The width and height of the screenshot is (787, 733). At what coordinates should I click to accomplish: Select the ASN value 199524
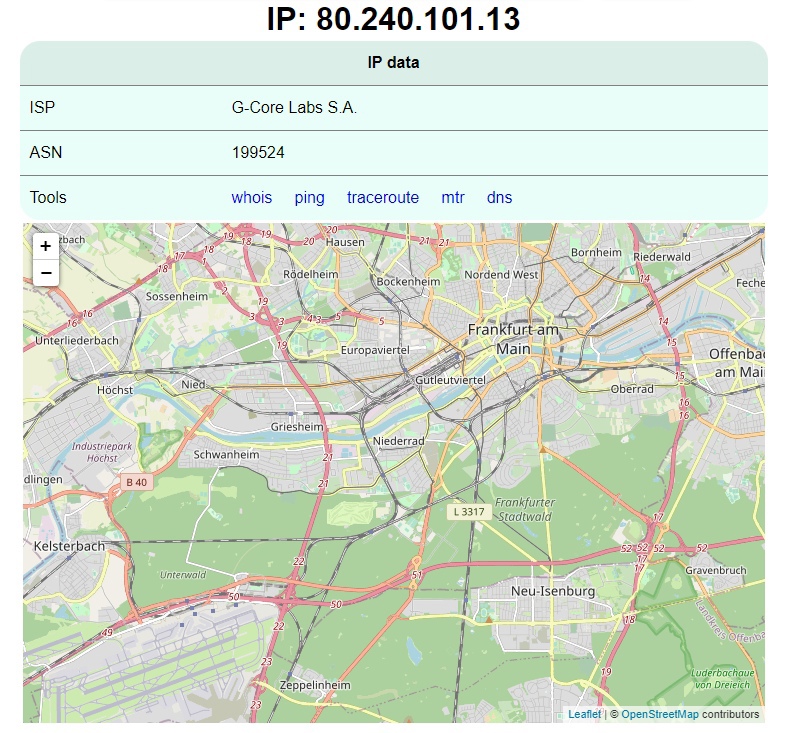tap(258, 153)
